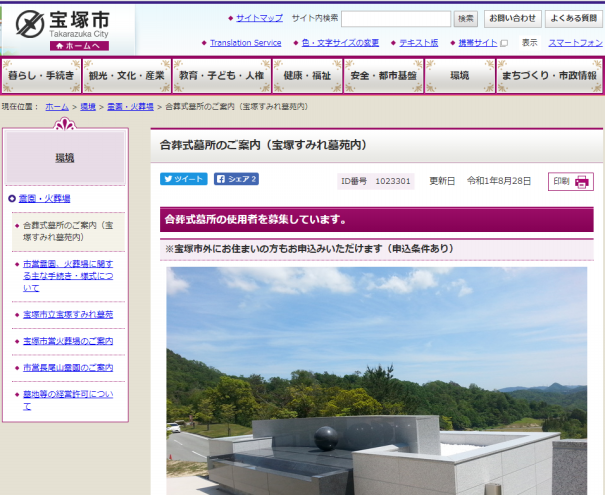This screenshot has width=605, height=495.
Task: Click the Takarazuka City logo
Action: [x=63, y=24]
